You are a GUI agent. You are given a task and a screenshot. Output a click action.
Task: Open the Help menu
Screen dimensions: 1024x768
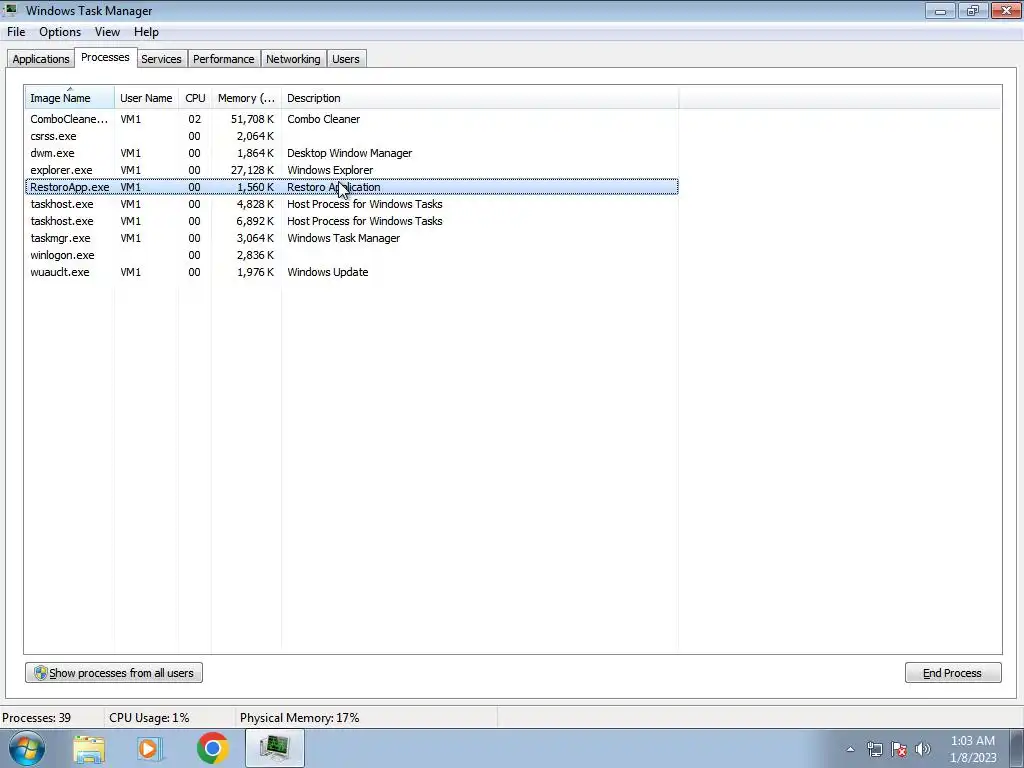point(146,32)
